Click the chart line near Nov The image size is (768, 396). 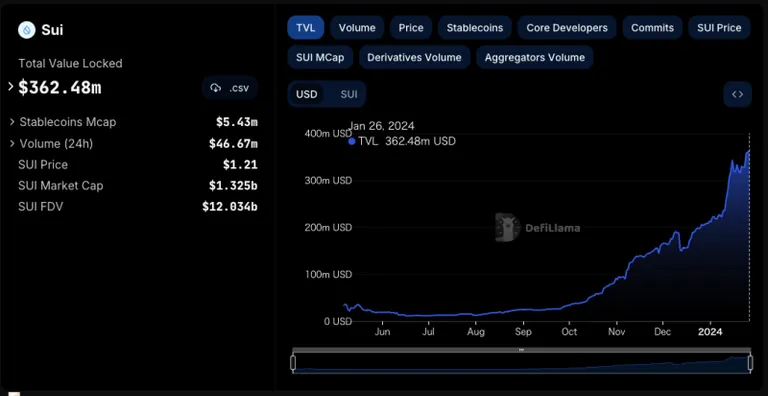(x=617, y=281)
